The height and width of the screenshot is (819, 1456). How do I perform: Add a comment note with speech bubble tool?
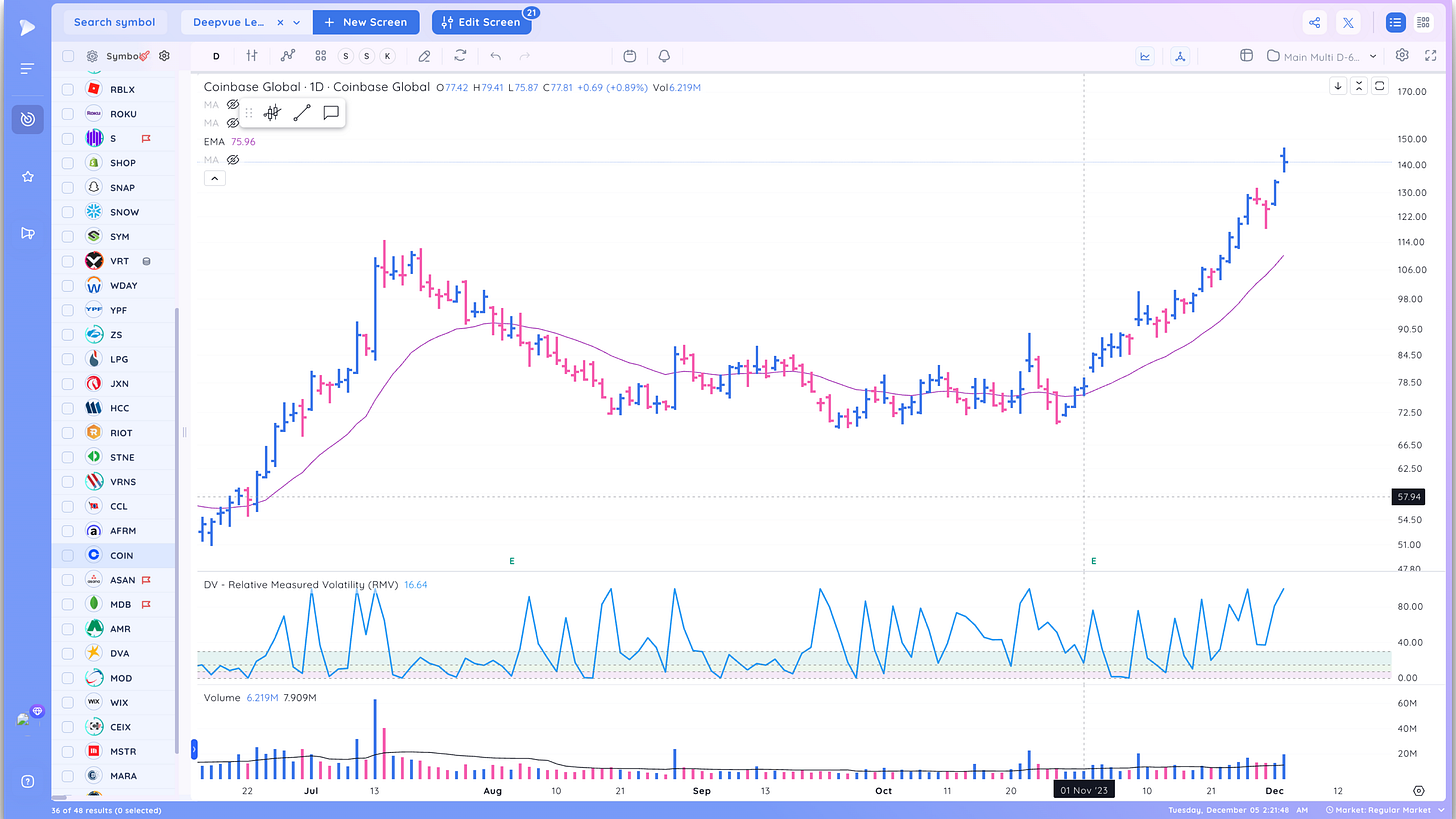(x=331, y=113)
